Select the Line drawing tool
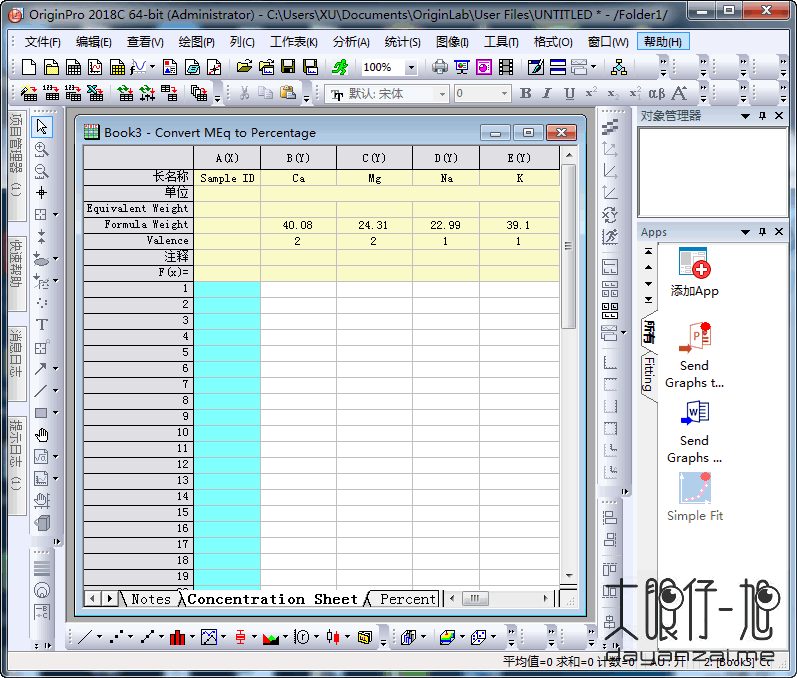The height and width of the screenshot is (678, 797). 41,390
